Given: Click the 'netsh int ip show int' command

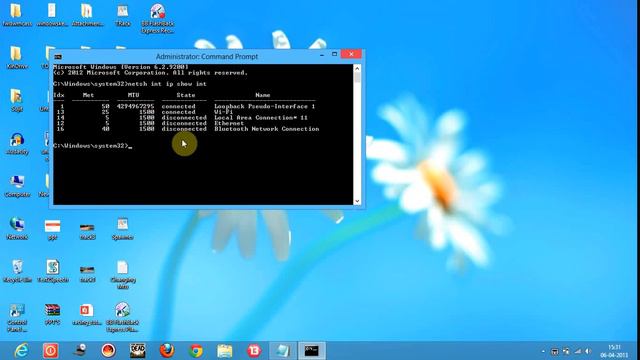Looking at the screenshot, I should pyautogui.click(x=167, y=84).
